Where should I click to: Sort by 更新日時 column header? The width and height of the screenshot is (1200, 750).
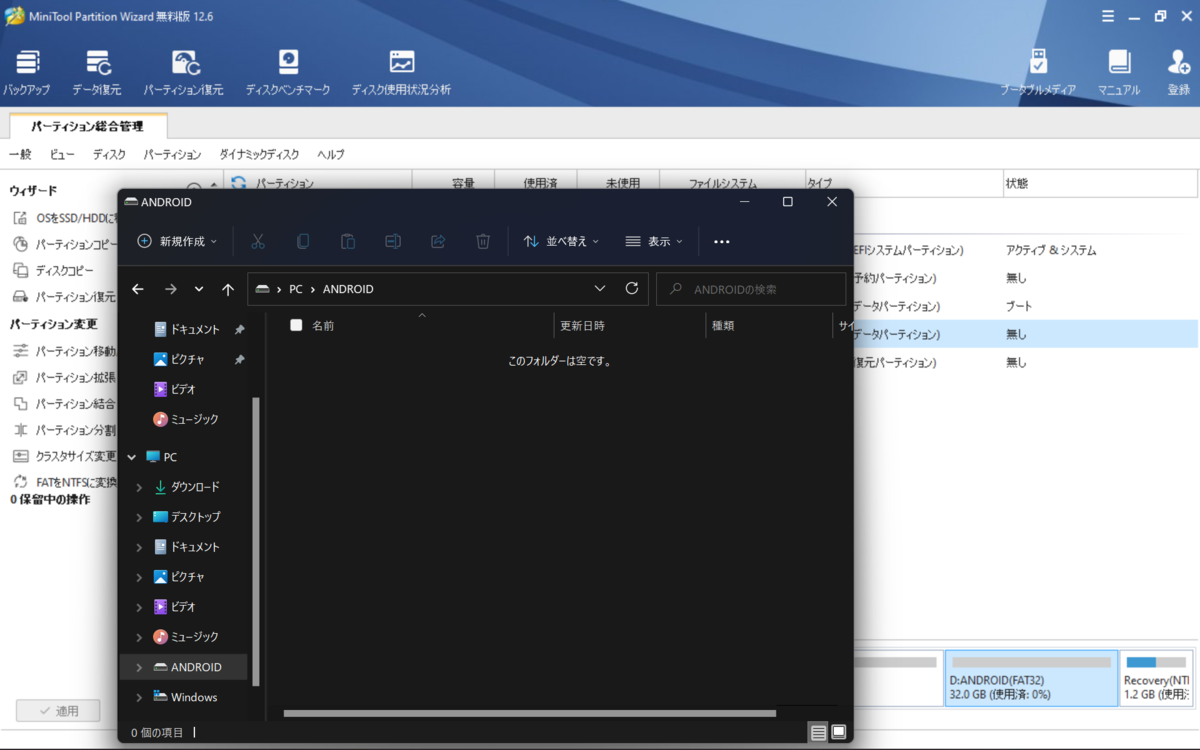click(x=629, y=325)
